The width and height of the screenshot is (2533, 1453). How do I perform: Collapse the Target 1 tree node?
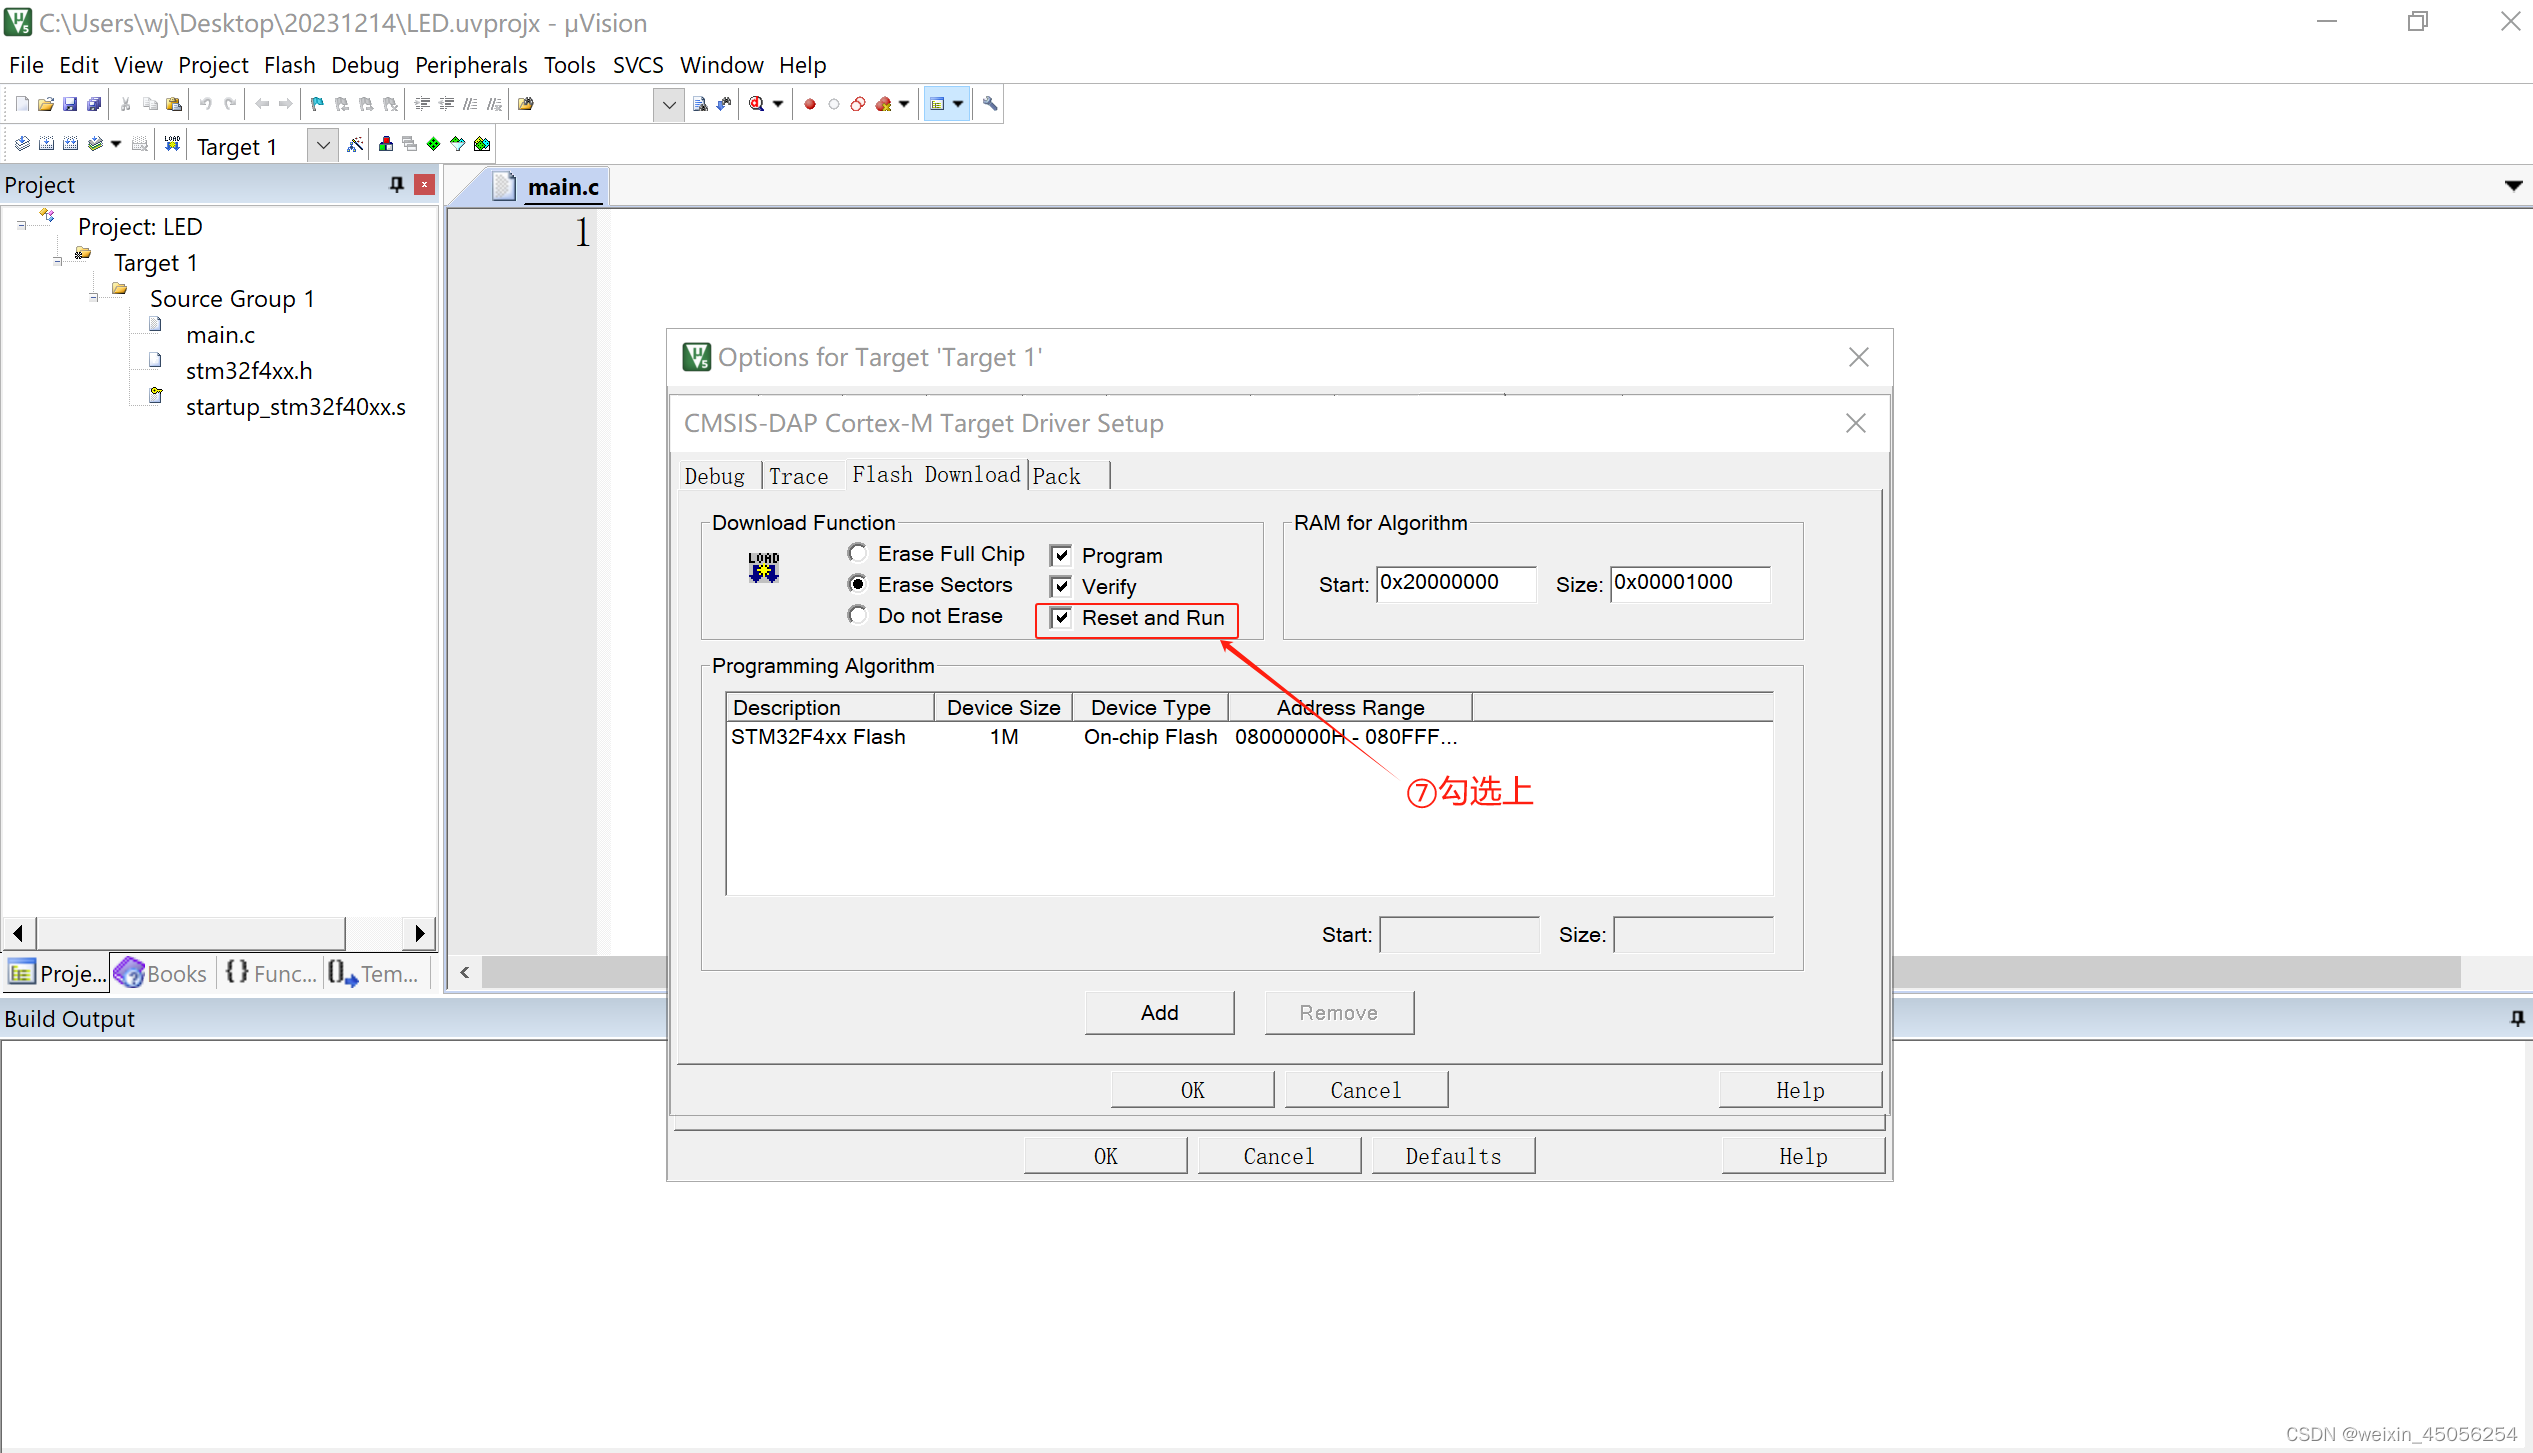(57, 262)
